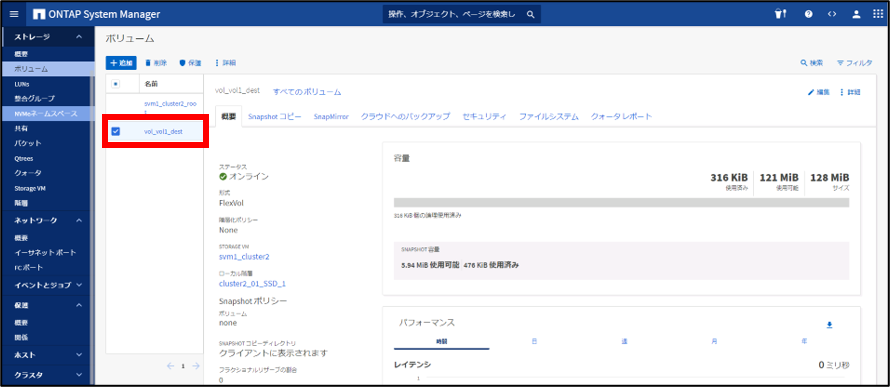Open the cluster2_01_SSD_1 tier link

coord(252,283)
